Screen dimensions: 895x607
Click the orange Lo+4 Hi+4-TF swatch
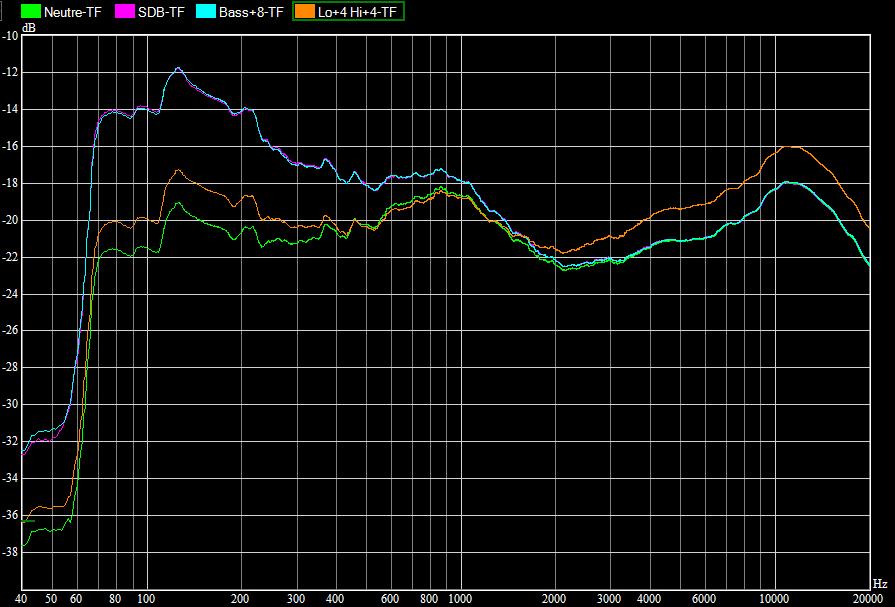click(306, 12)
